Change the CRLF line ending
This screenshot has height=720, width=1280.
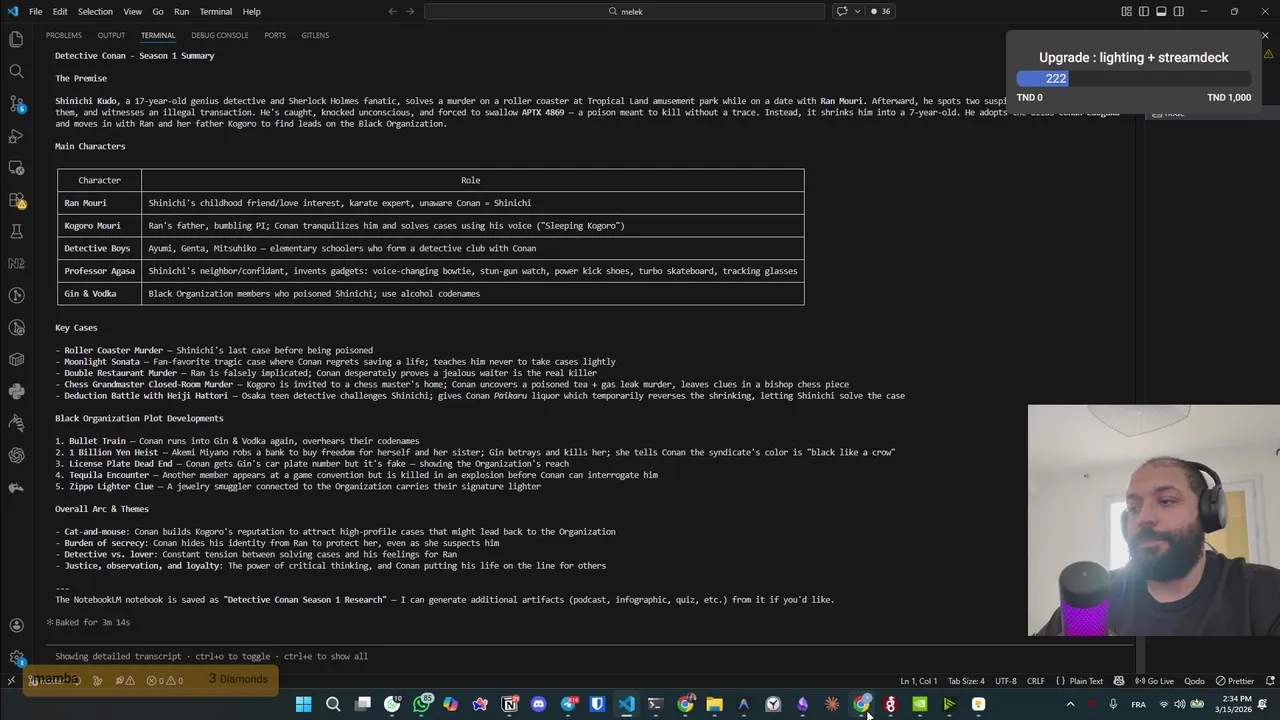(x=1035, y=681)
